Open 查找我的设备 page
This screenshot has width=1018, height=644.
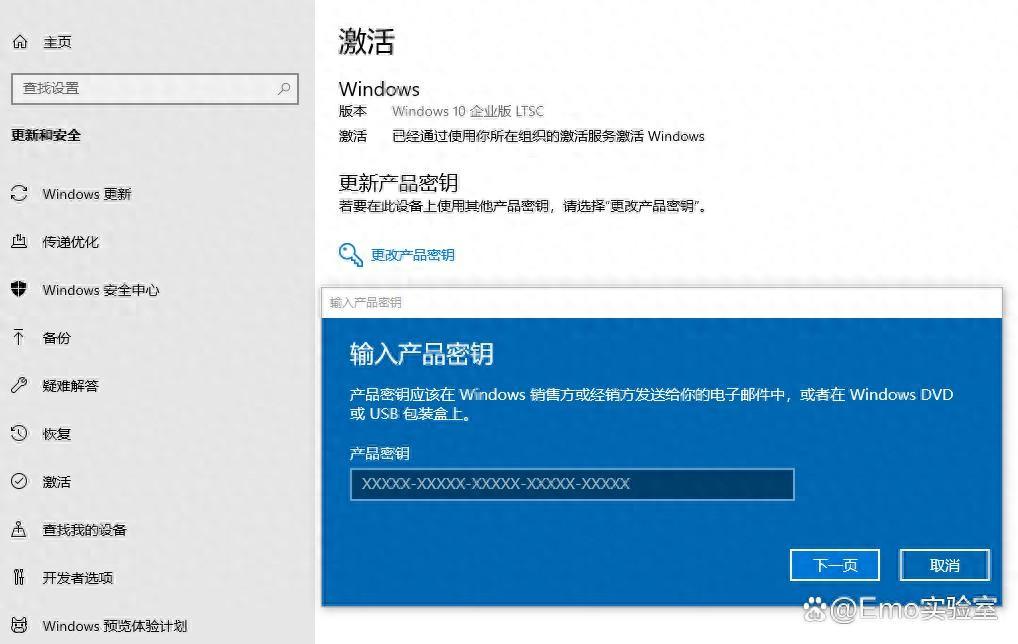click(x=84, y=530)
